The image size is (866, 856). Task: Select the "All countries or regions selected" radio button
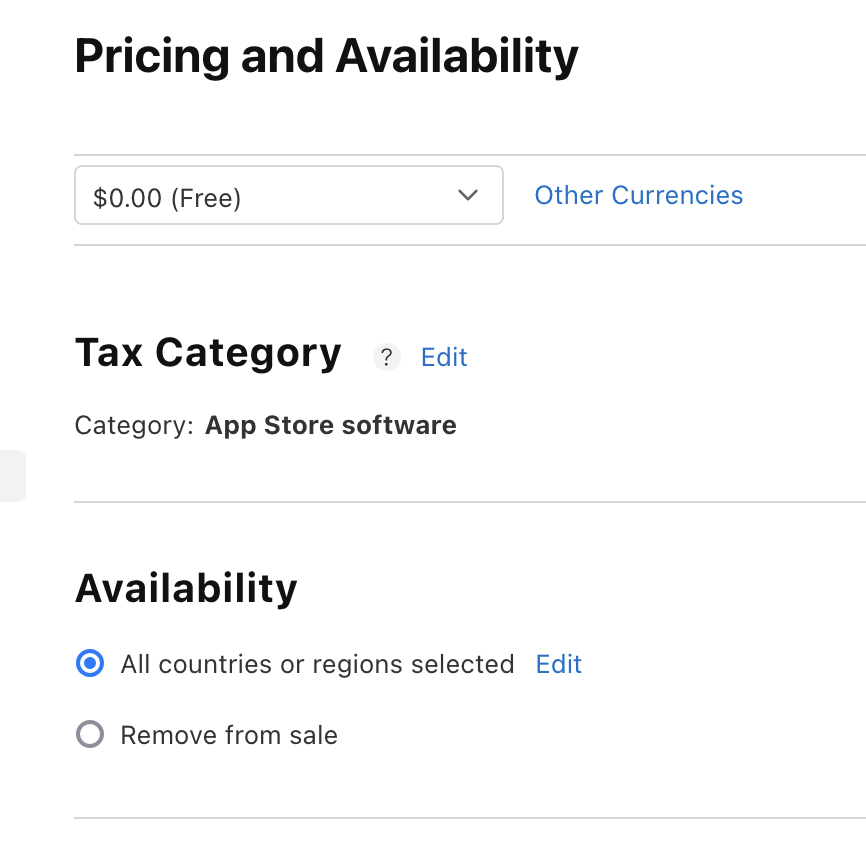(90, 664)
